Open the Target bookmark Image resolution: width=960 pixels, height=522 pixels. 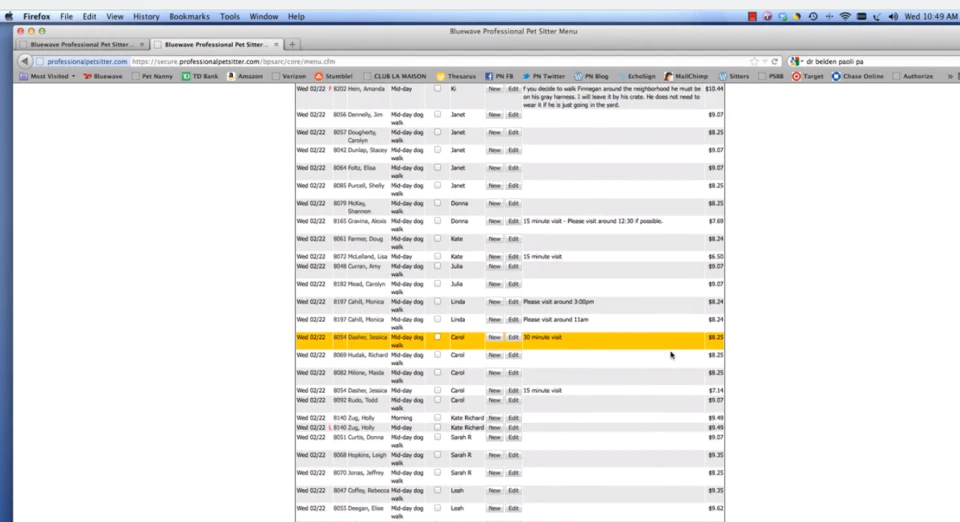(x=808, y=76)
